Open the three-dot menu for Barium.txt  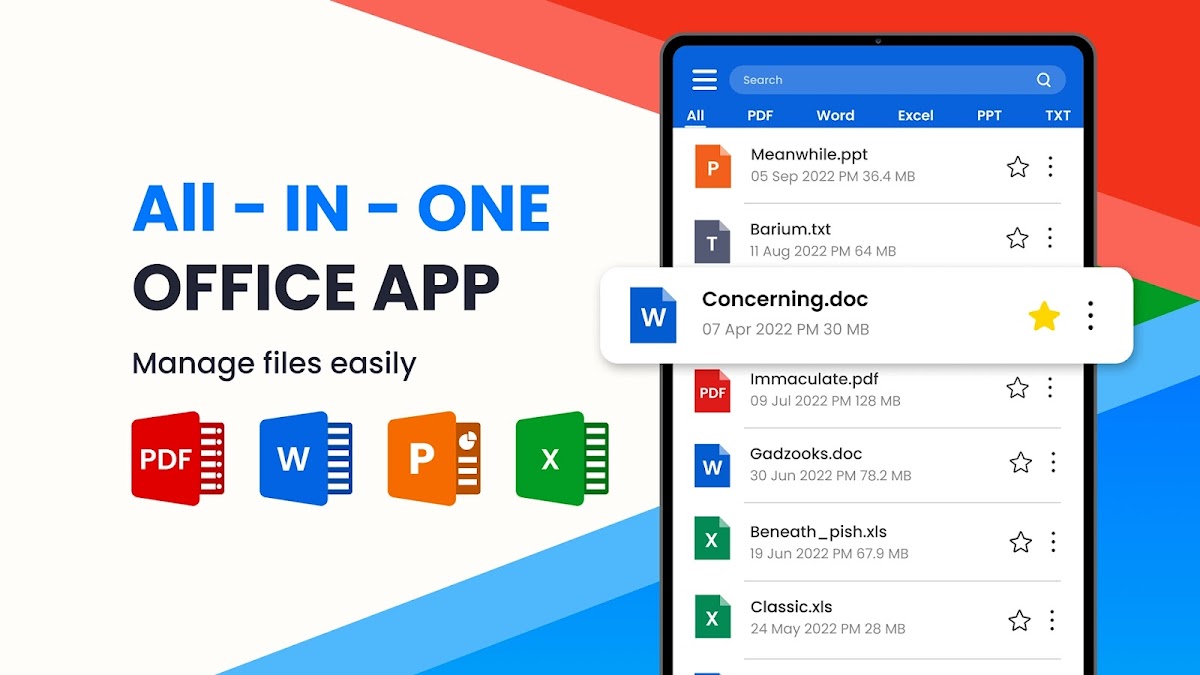tap(1050, 238)
